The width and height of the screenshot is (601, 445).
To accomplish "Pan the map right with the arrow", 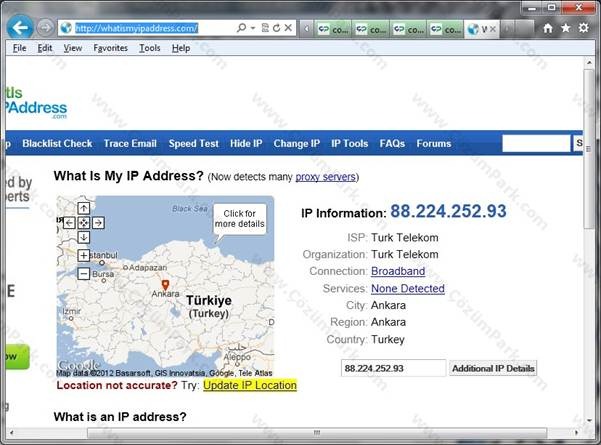I will coord(98,223).
